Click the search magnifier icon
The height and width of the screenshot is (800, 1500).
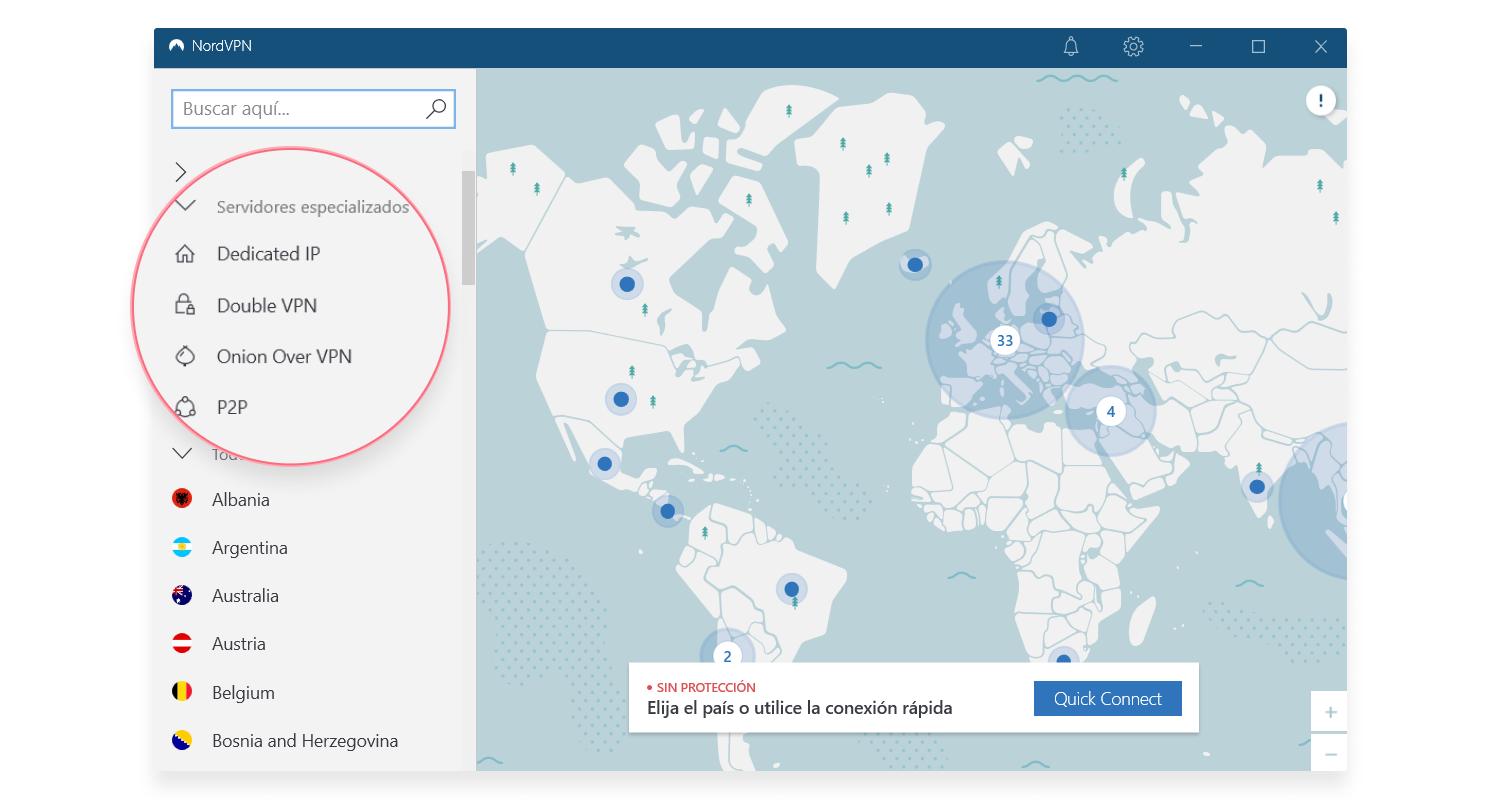click(436, 109)
